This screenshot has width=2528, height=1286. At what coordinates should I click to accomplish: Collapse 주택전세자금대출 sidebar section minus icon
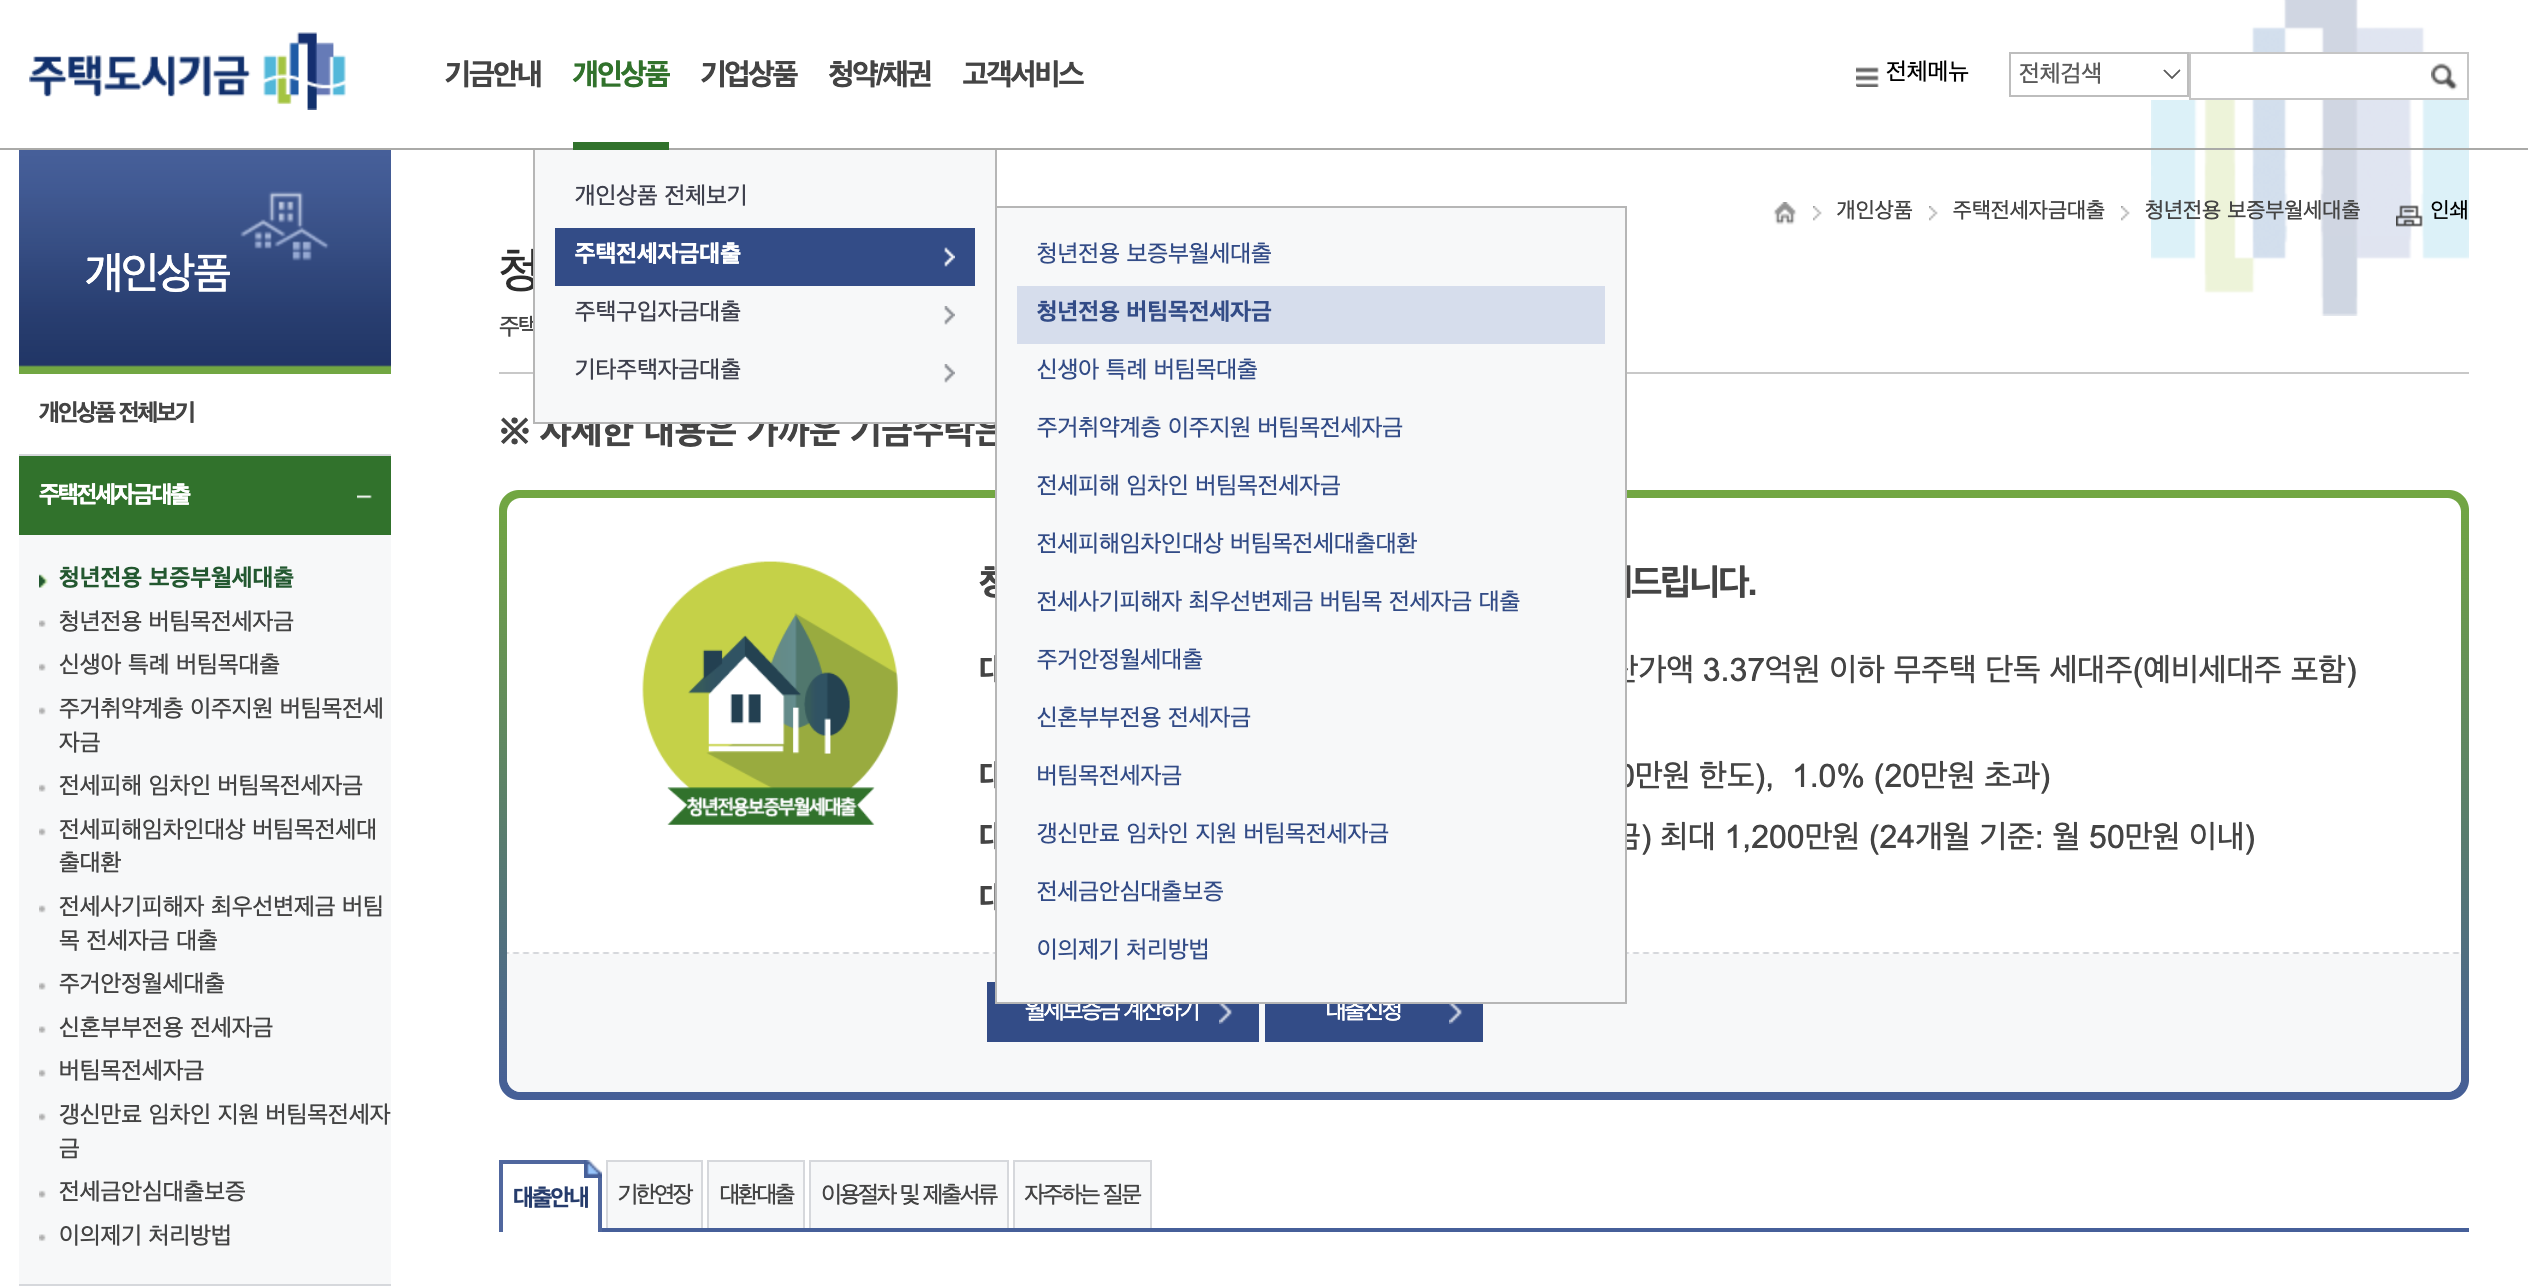point(364,496)
